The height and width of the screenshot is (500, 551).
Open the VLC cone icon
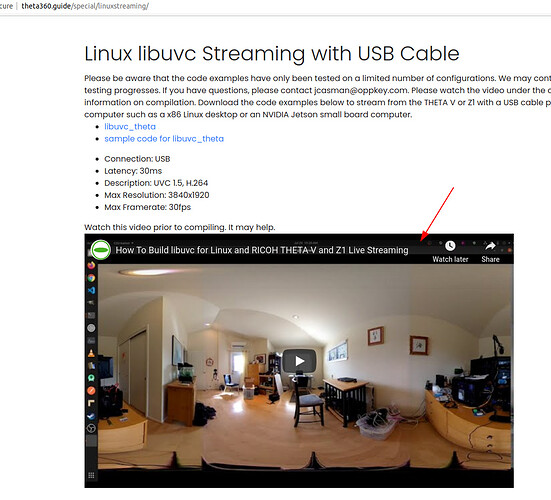[x=91, y=353]
